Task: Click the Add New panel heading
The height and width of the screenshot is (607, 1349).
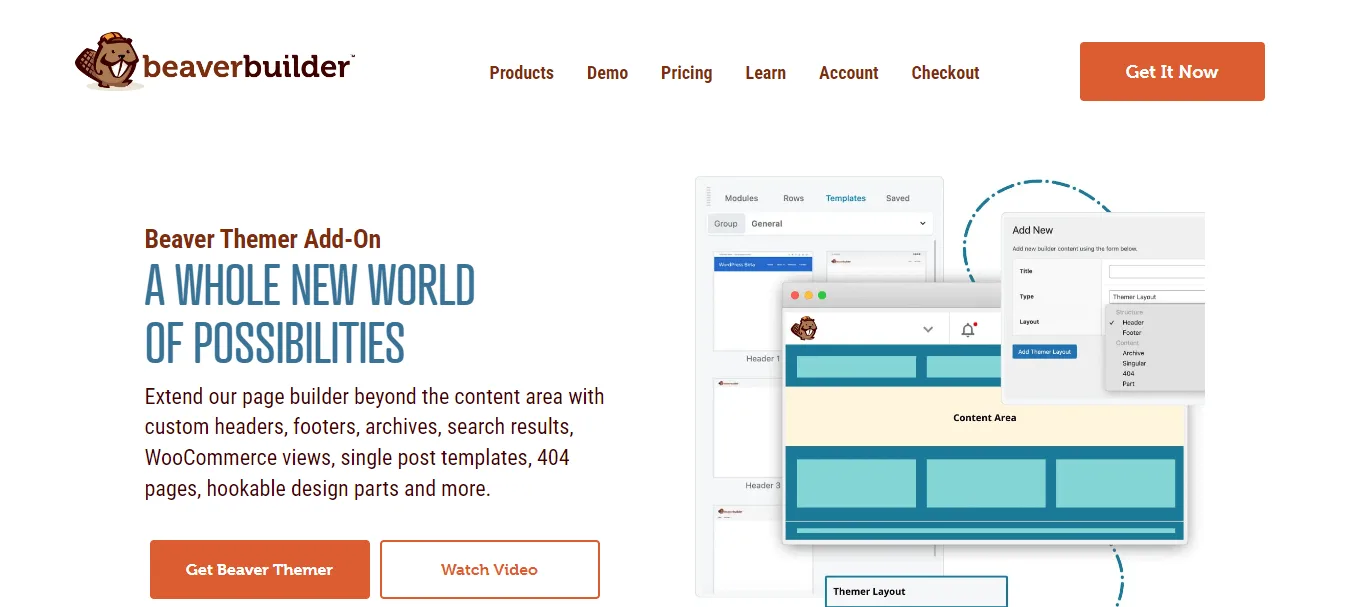Action: [x=1033, y=230]
